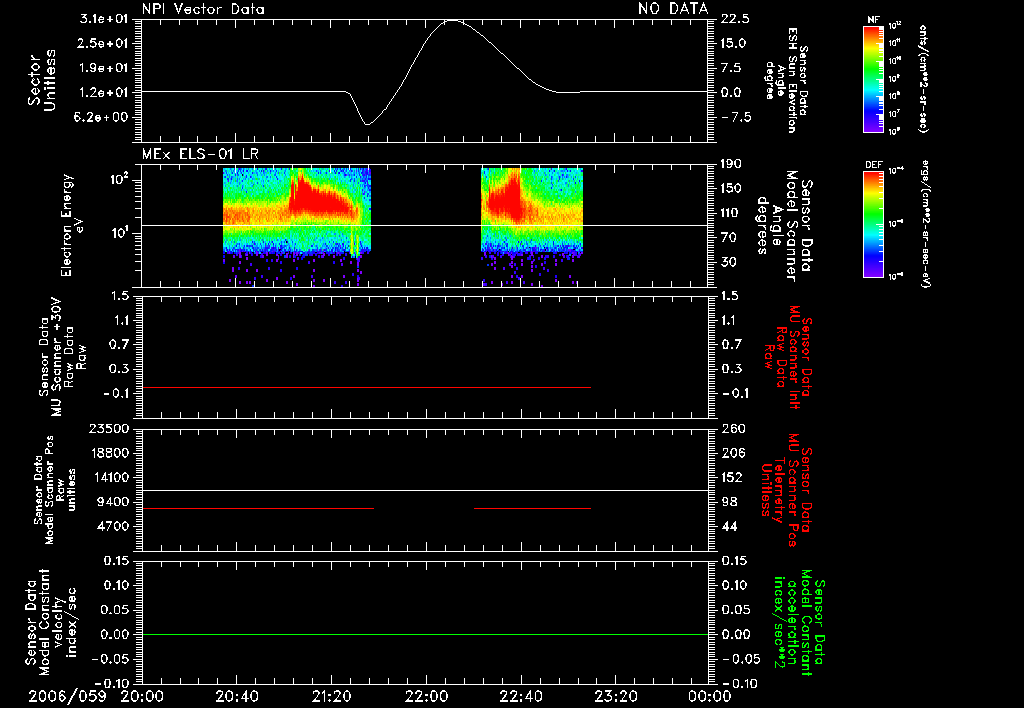This screenshot has width=1024, height=708.
Task: Select the 'MEx ELS-01 LR' panel title
Action: click(x=200, y=154)
